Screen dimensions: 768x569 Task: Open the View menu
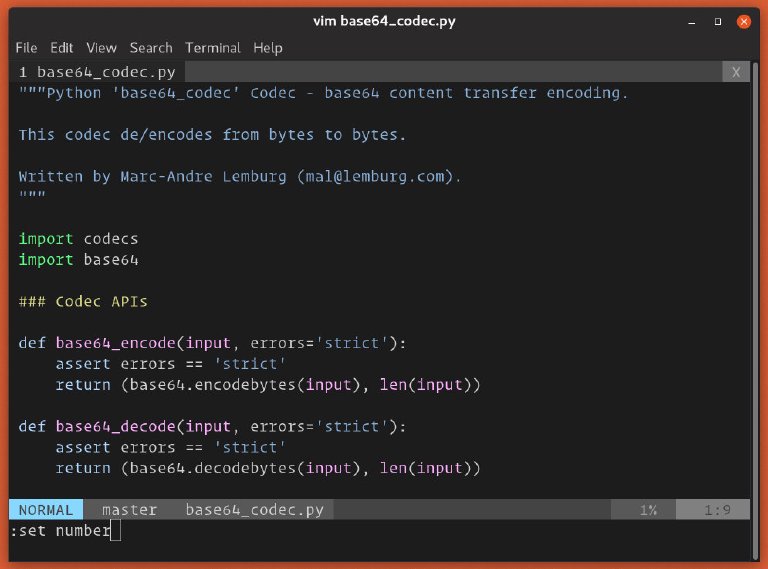[x=101, y=47]
